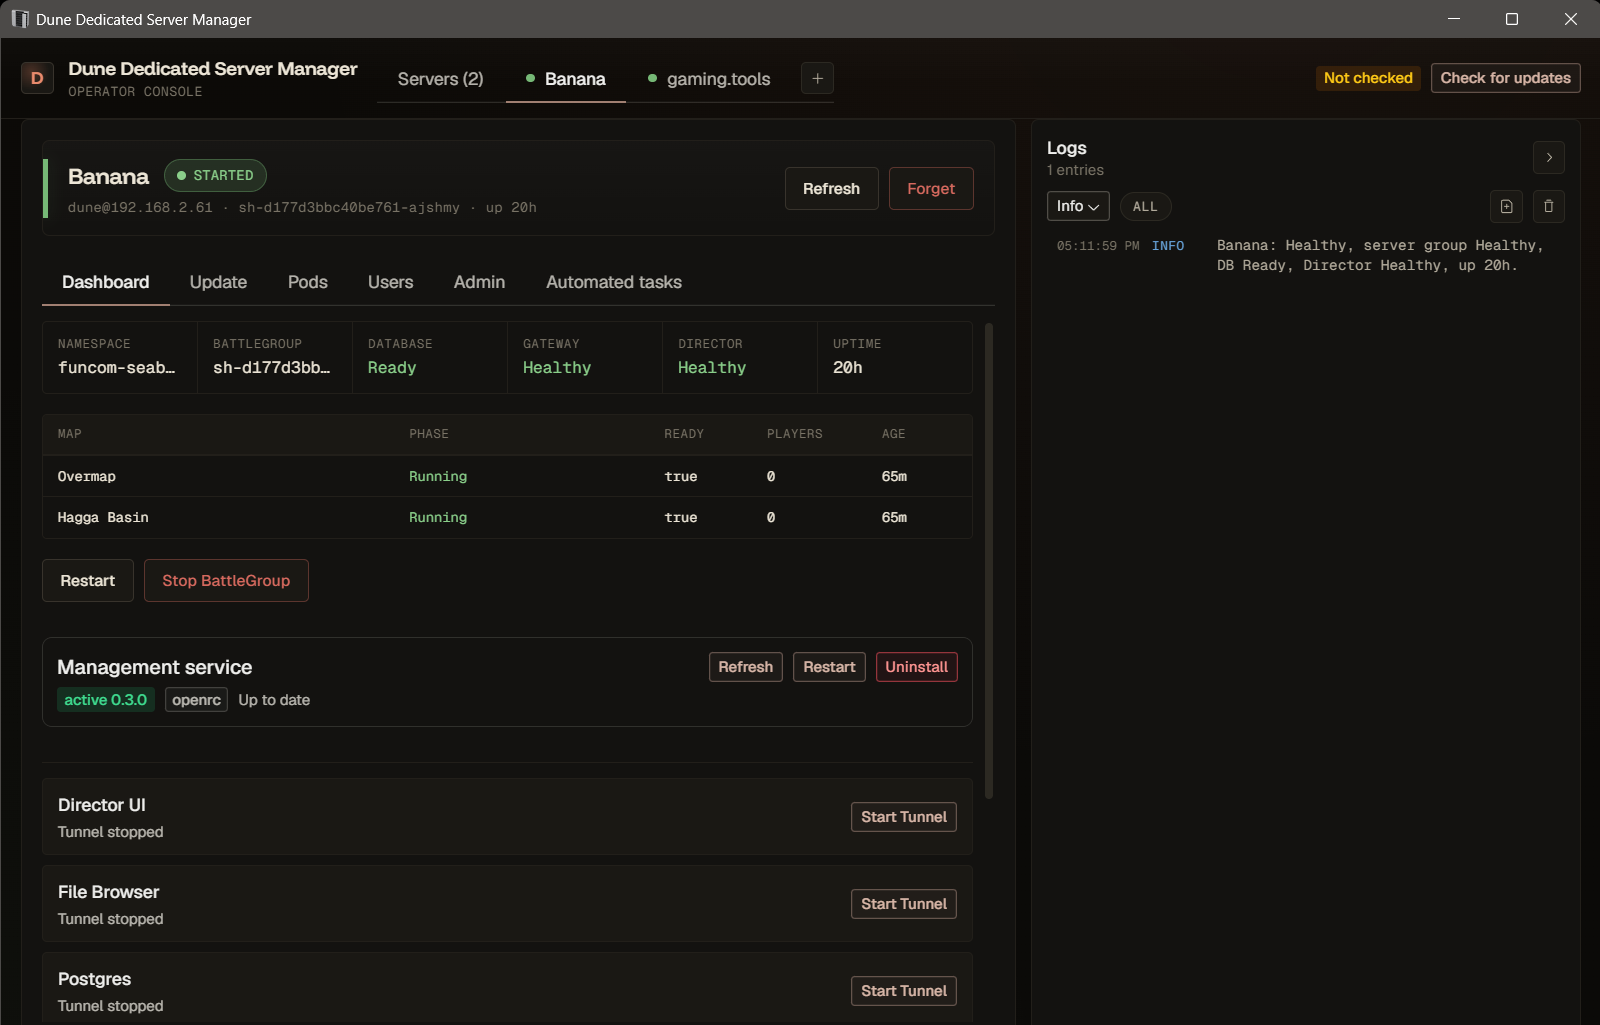Click the orange D app logo
1600x1025 pixels.
click(x=37, y=78)
